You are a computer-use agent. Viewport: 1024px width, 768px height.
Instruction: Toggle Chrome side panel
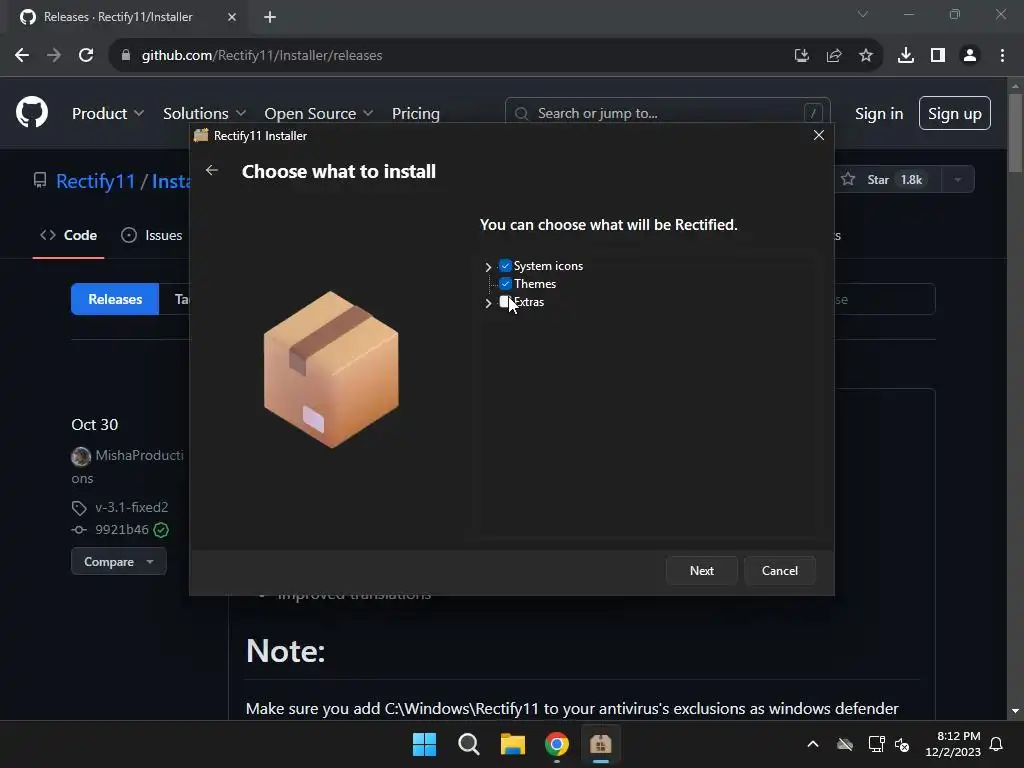point(938,56)
